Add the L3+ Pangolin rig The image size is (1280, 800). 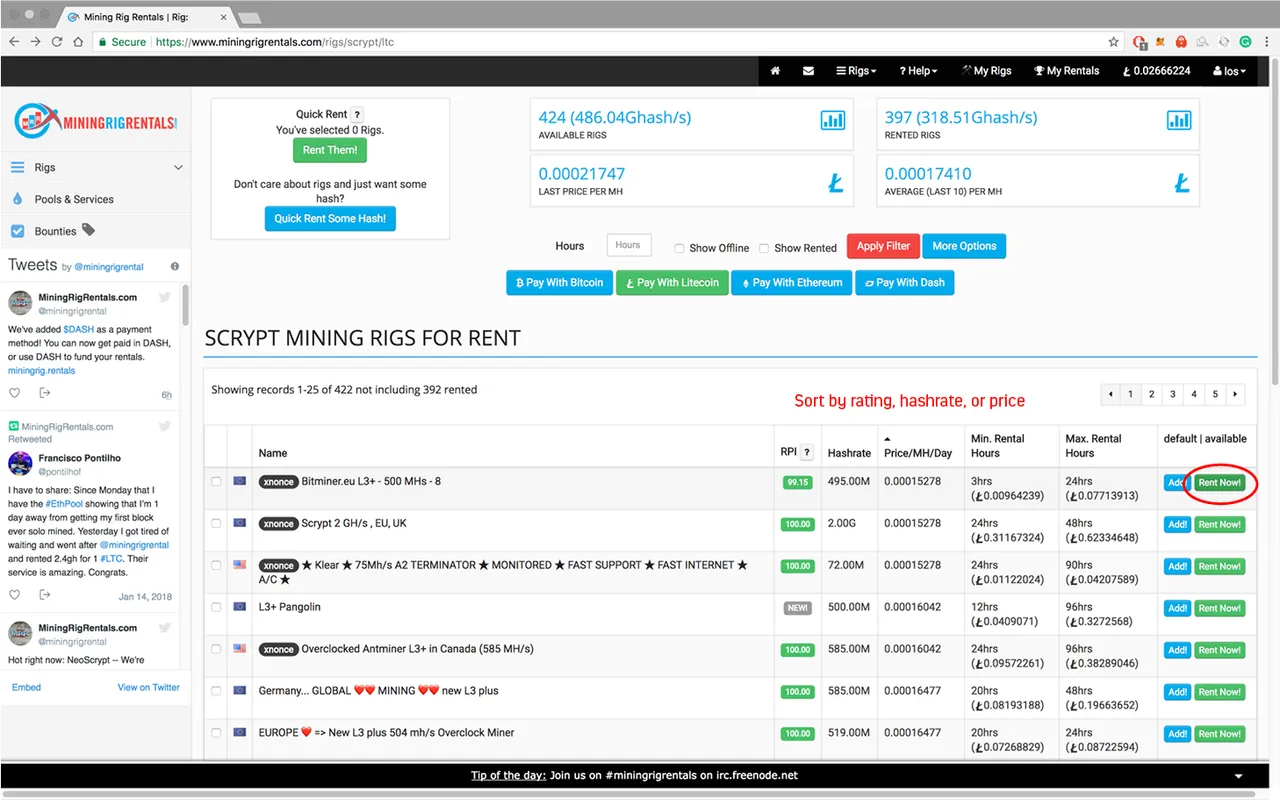(x=1177, y=608)
